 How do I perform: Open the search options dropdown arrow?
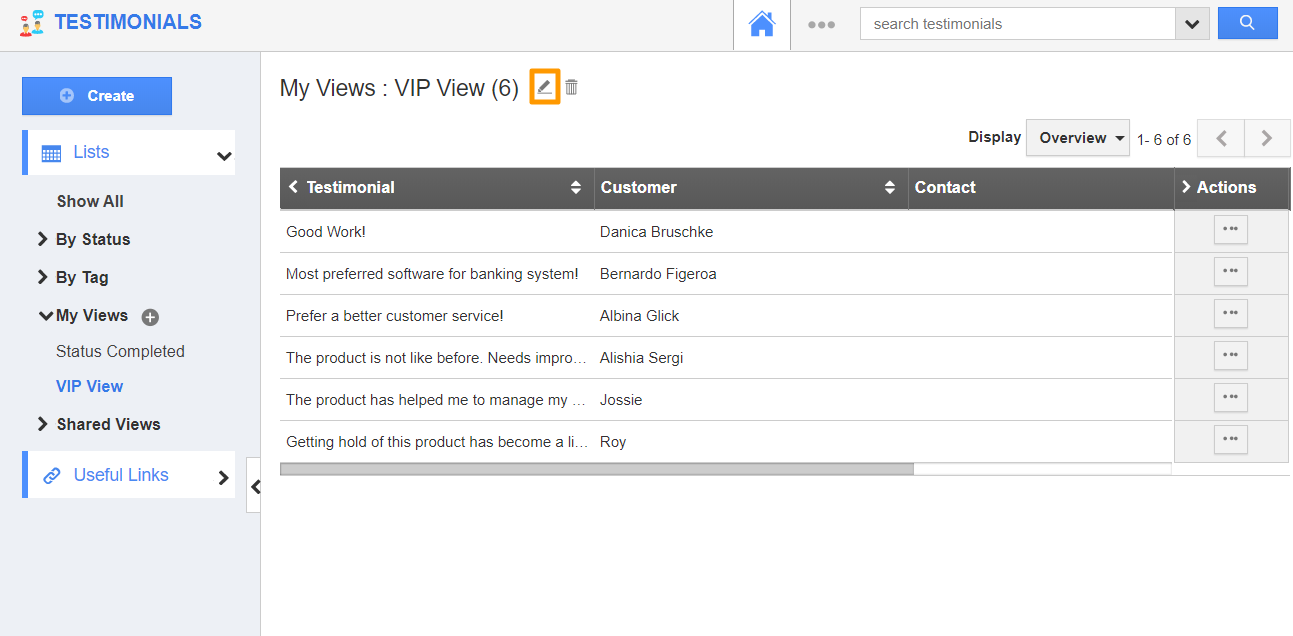(x=1192, y=24)
